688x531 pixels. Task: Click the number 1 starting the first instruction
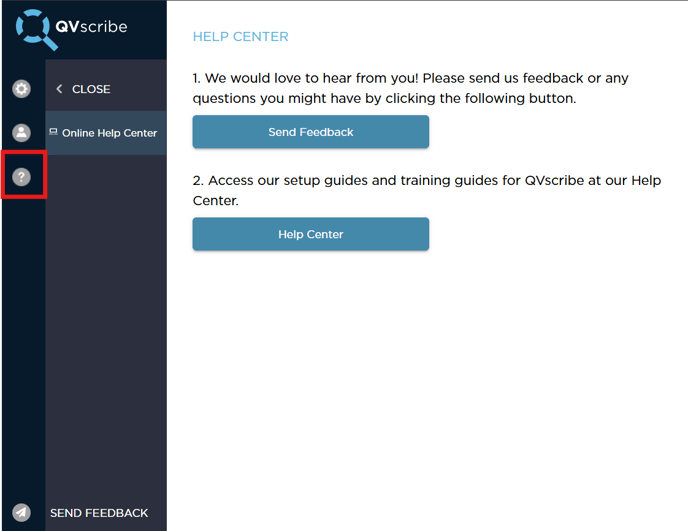point(196,78)
